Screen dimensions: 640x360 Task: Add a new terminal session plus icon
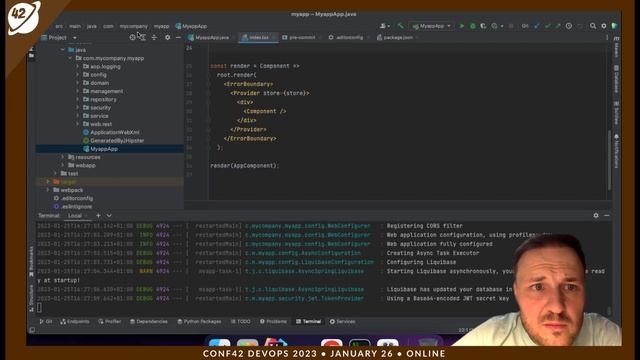point(98,216)
